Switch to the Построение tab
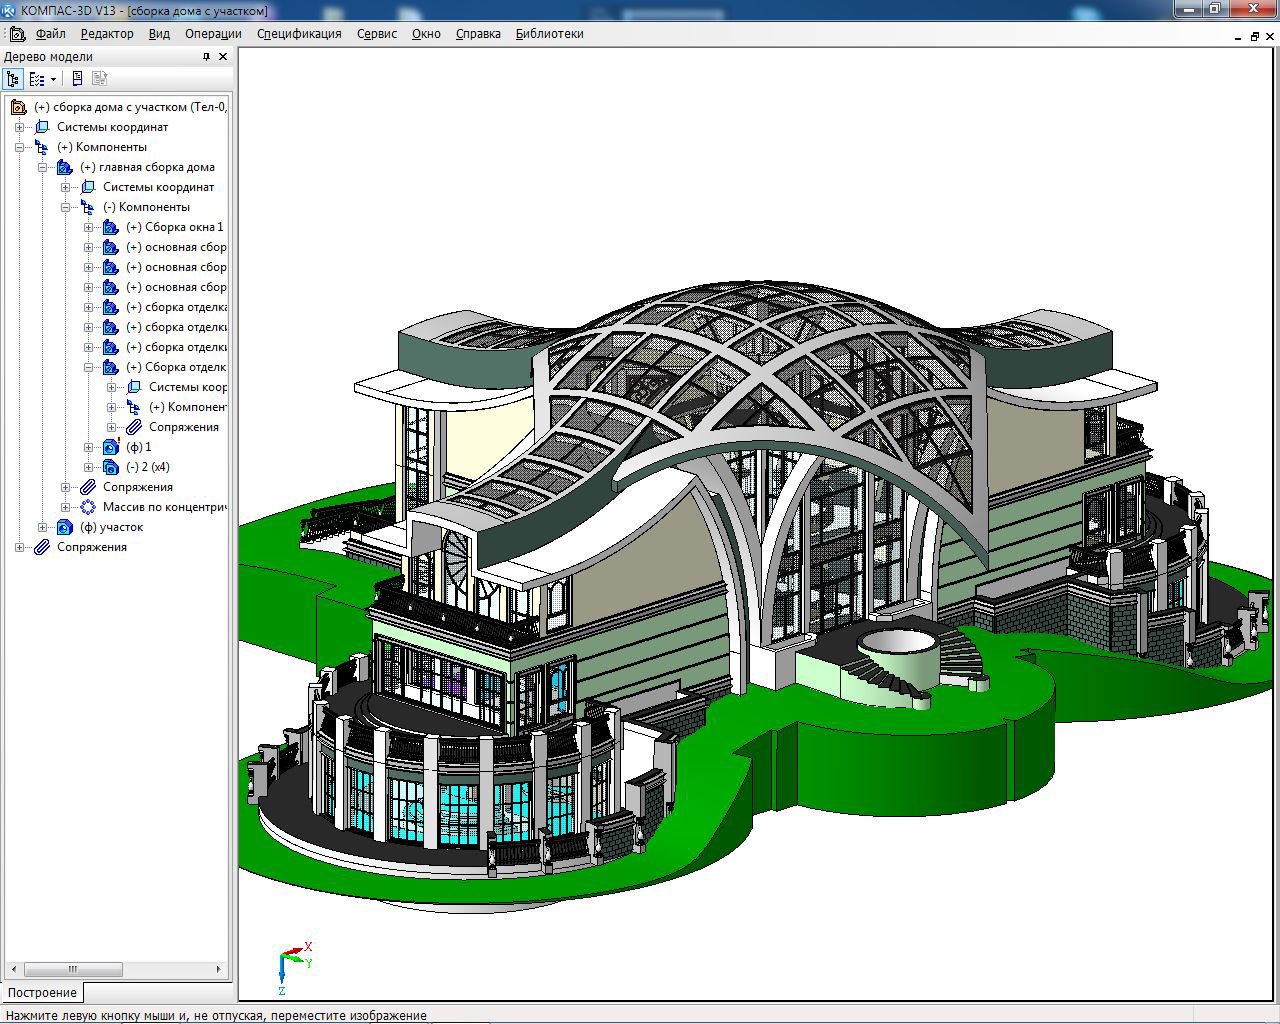This screenshot has width=1280, height=1024. pos(42,993)
